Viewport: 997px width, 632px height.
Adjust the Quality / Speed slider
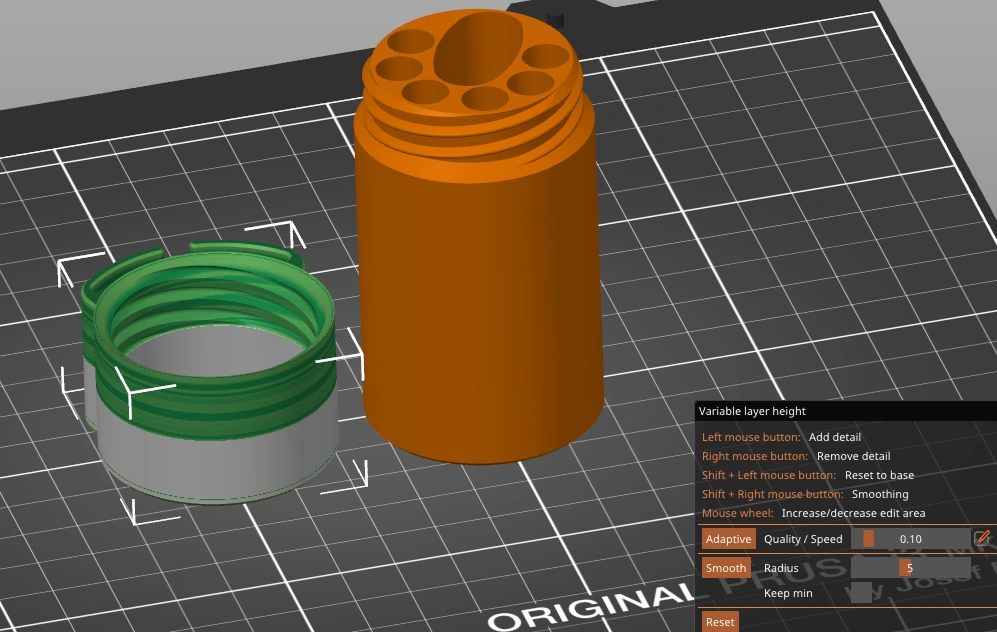pyautogui.click(x=911, y=539)
